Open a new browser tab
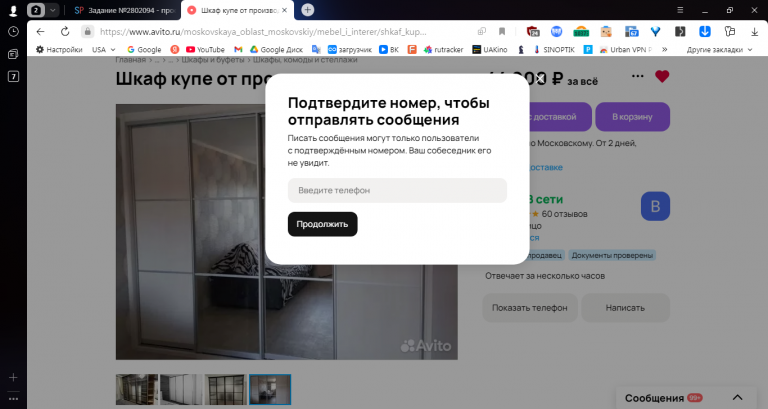Screen dimensions: 768x409 click(x=308, y=10)
